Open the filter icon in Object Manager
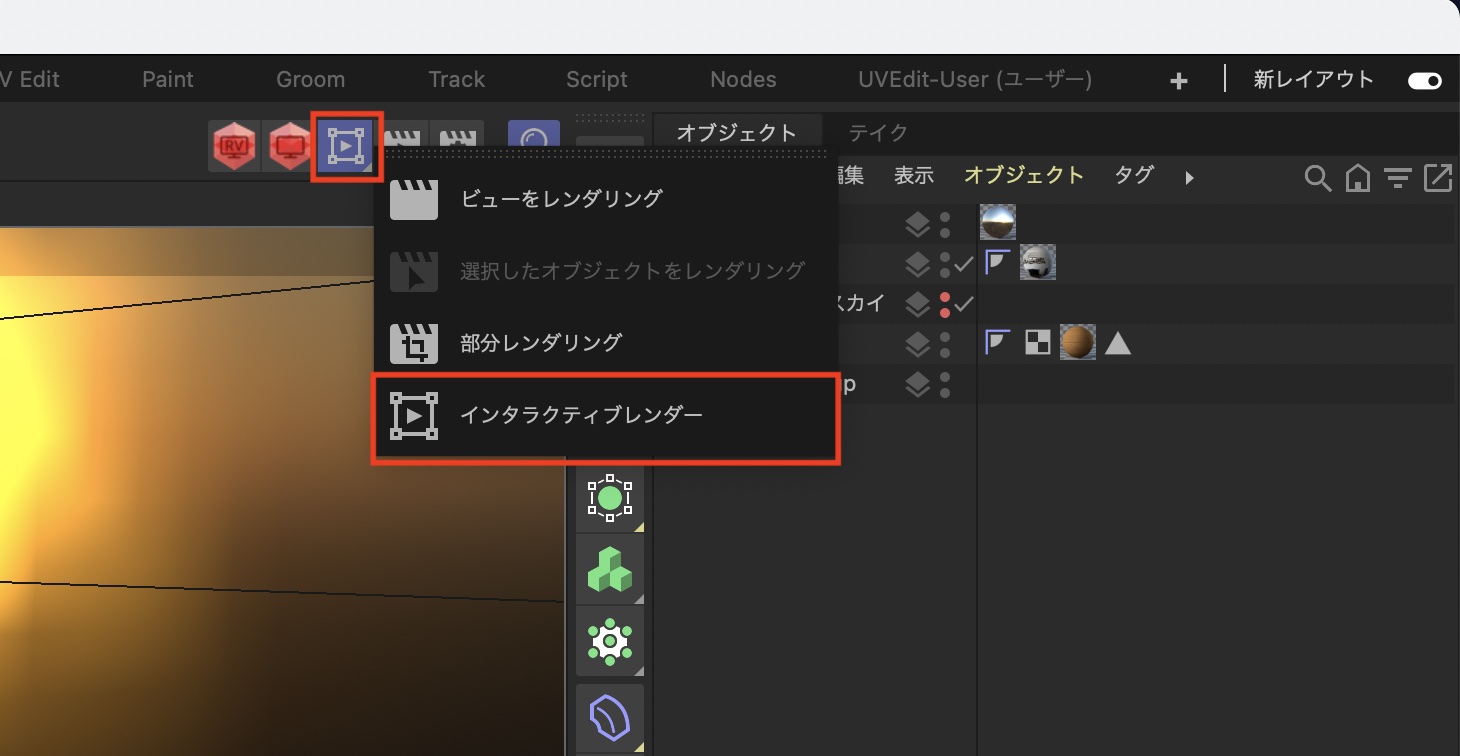The height and width of the screenshot is (756, 1460). pos(1397,178)
